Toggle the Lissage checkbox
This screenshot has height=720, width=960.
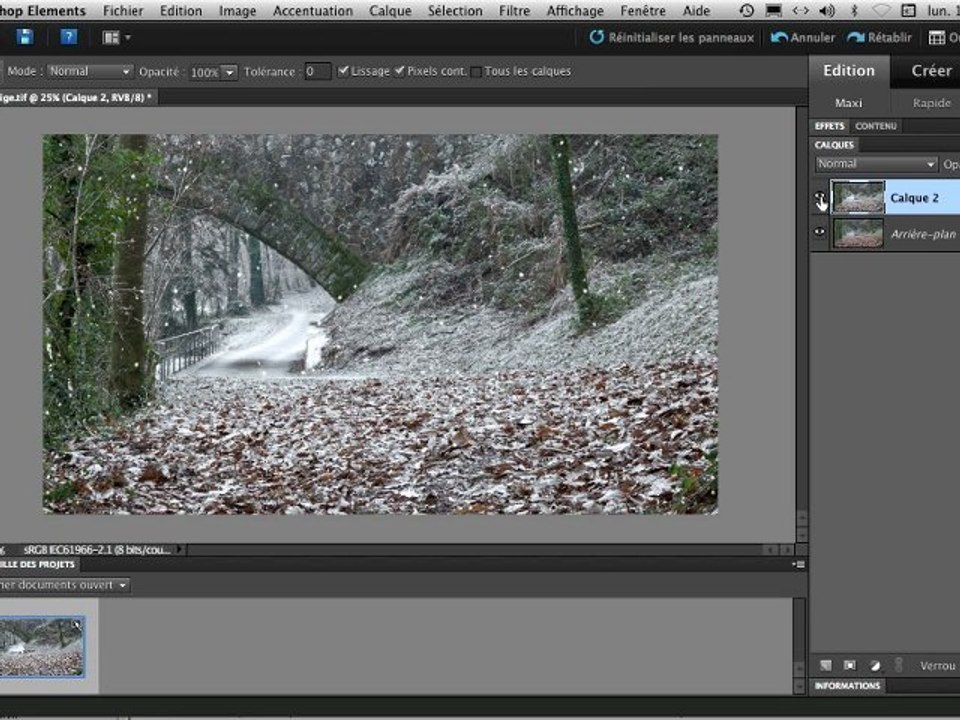pyautogui.click(x=343, y=71)
